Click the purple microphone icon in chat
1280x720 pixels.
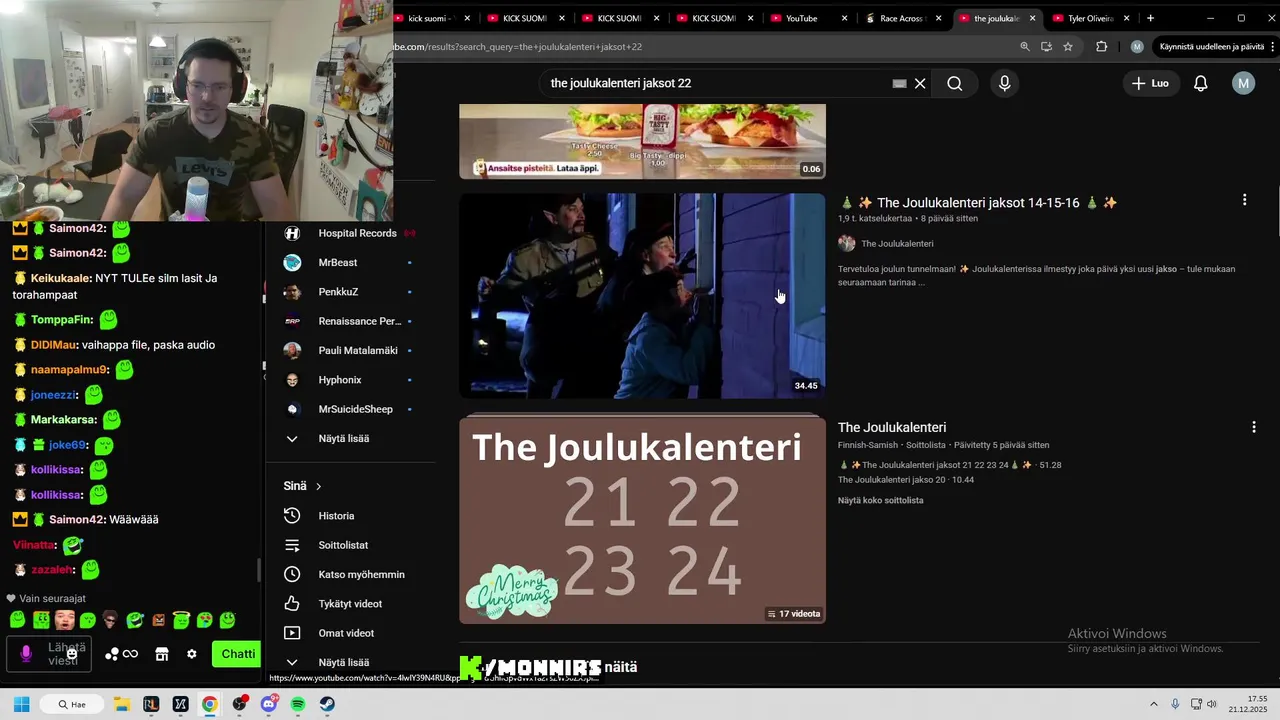point(26,654)
